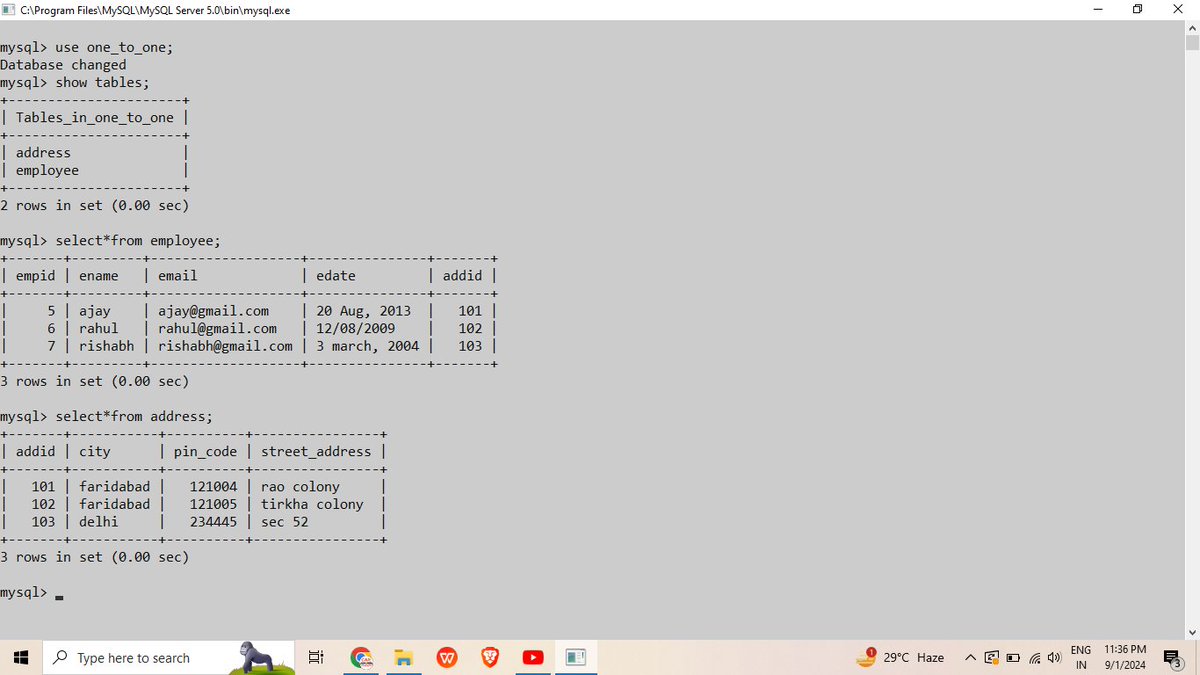
Task: Minimize the mysql.exe console window
Action: (x=1097, y=10)
